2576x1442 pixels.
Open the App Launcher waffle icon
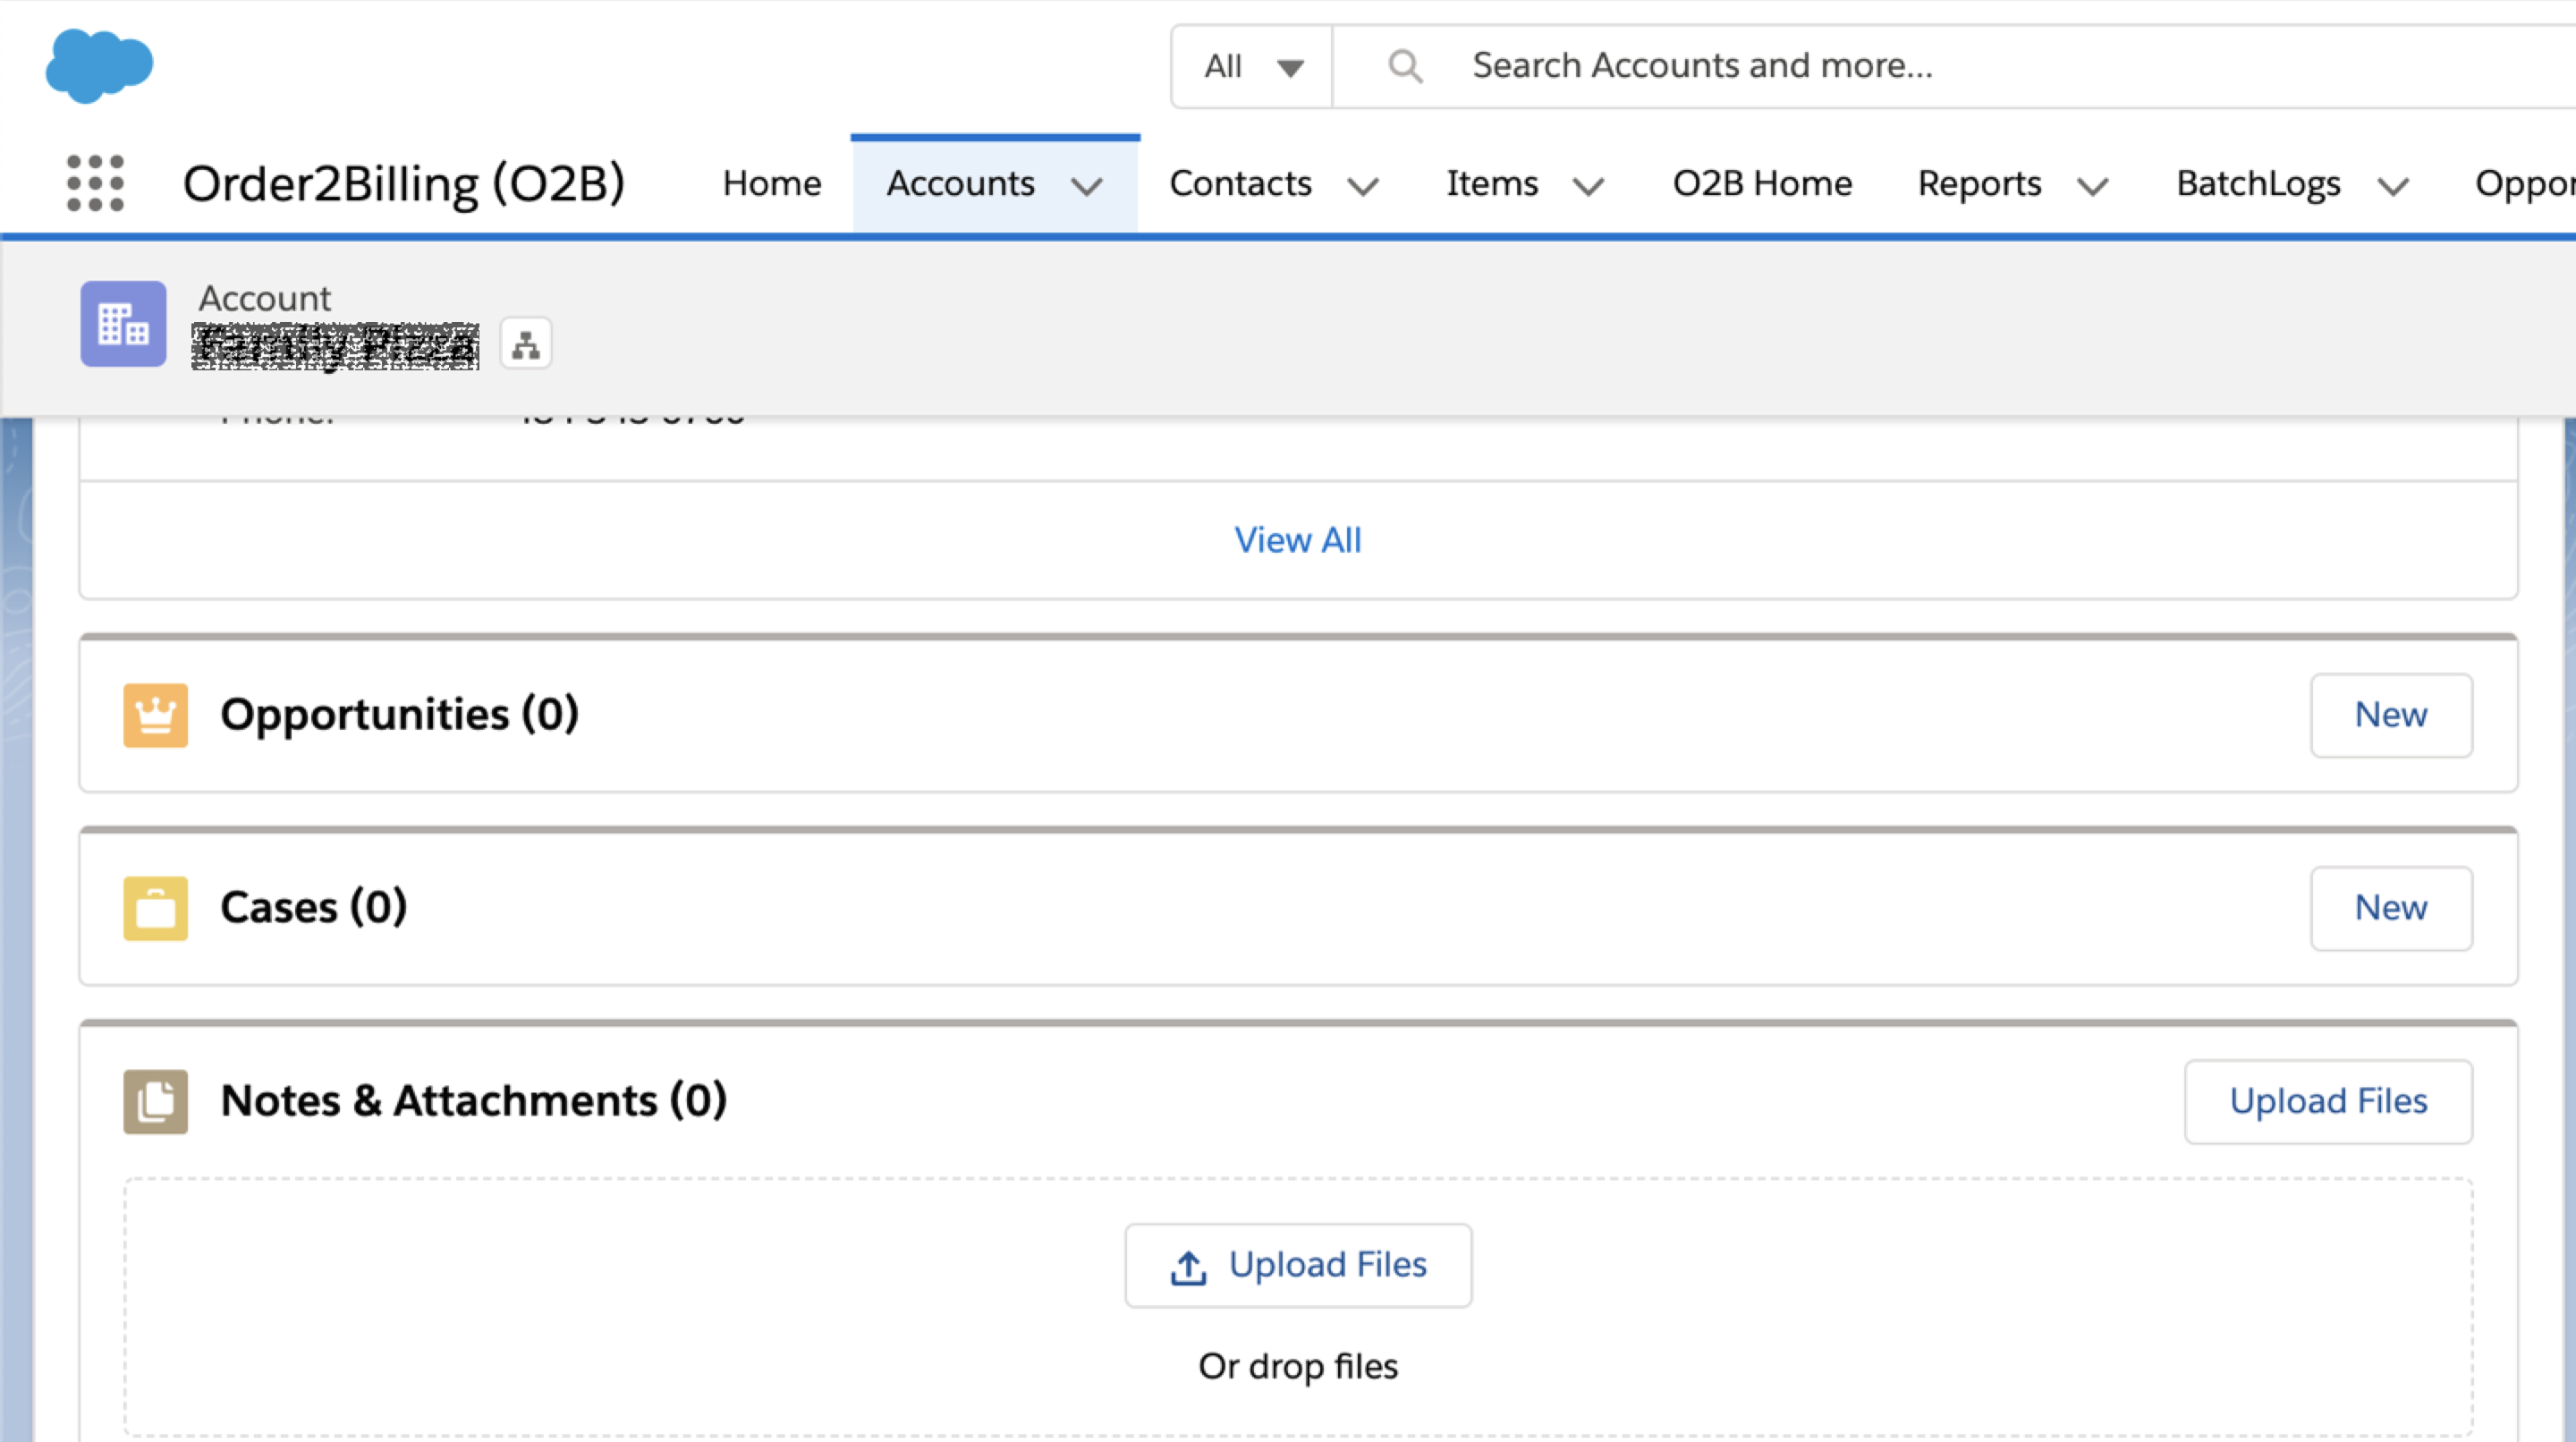tap(95, 183)
